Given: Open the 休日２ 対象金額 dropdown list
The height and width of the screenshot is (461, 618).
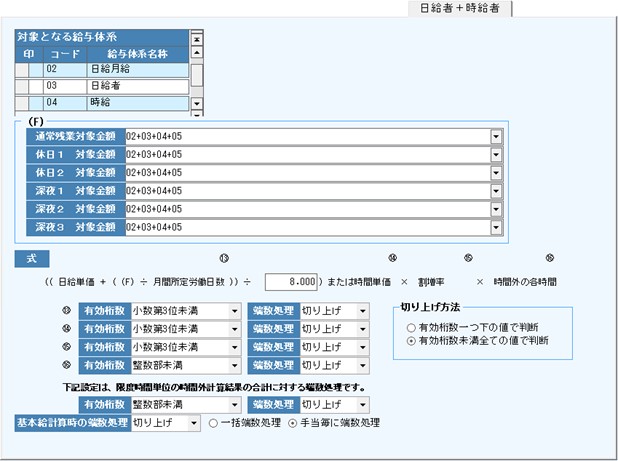Looking at the screenshot, I should point(496,173).
